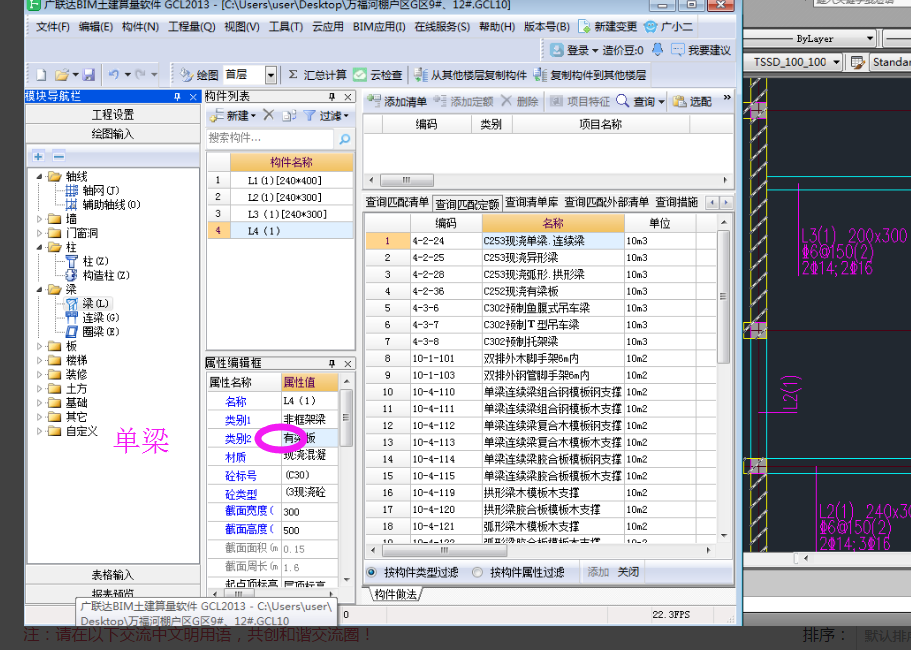This screenshot has height=650, width=911.
Task: Click the 绘图输入 button
Action: [x=113, y=134]
